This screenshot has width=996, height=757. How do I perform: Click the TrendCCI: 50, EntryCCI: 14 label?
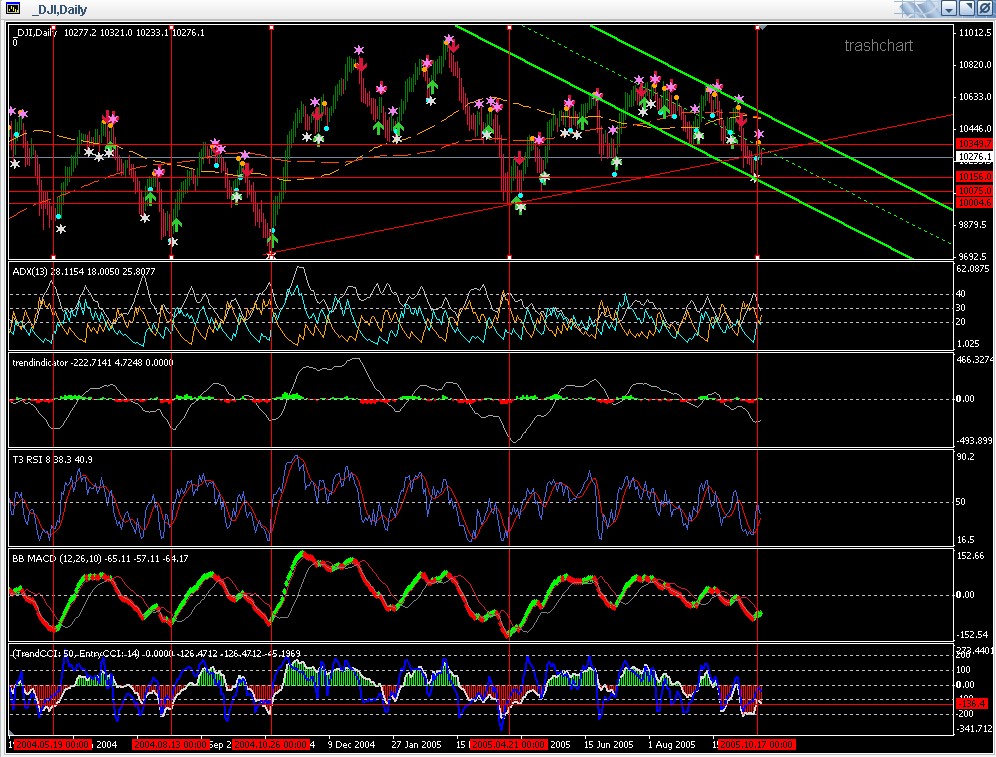76,653
